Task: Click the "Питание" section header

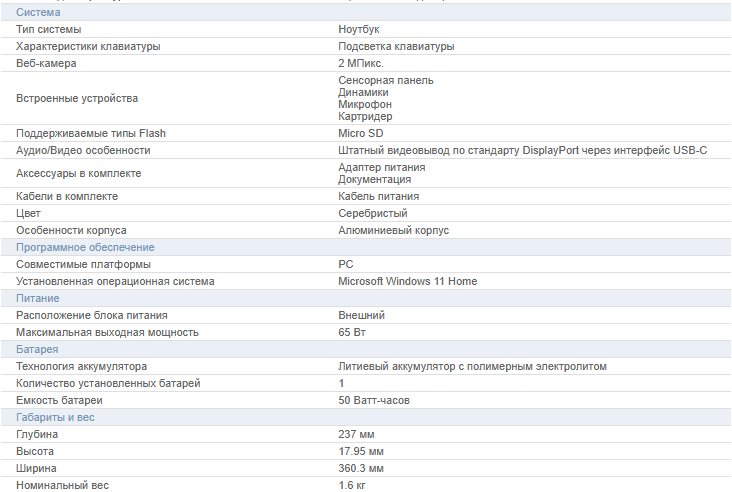Action: coord(38,298)
